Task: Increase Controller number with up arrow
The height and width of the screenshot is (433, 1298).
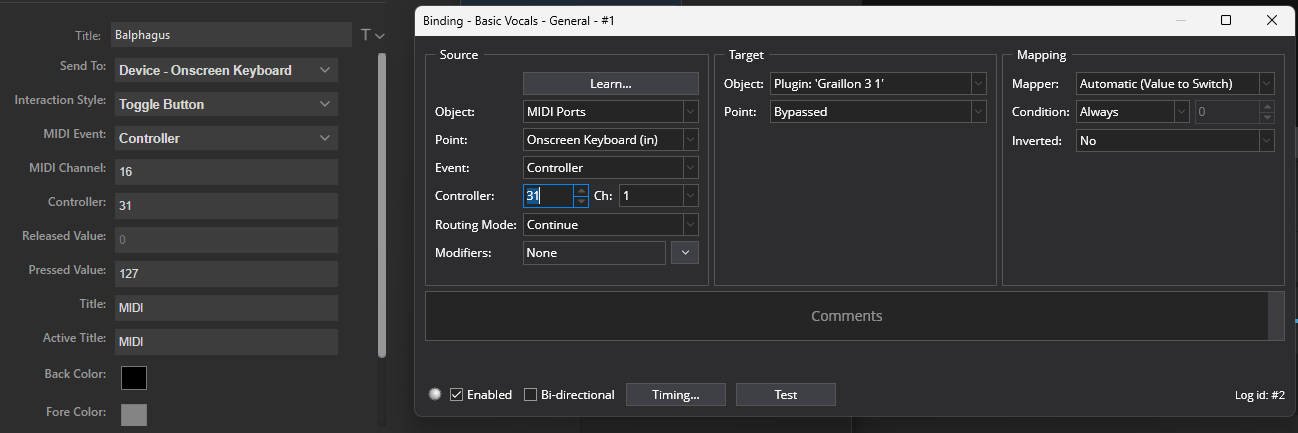Action: pos(581,190)
